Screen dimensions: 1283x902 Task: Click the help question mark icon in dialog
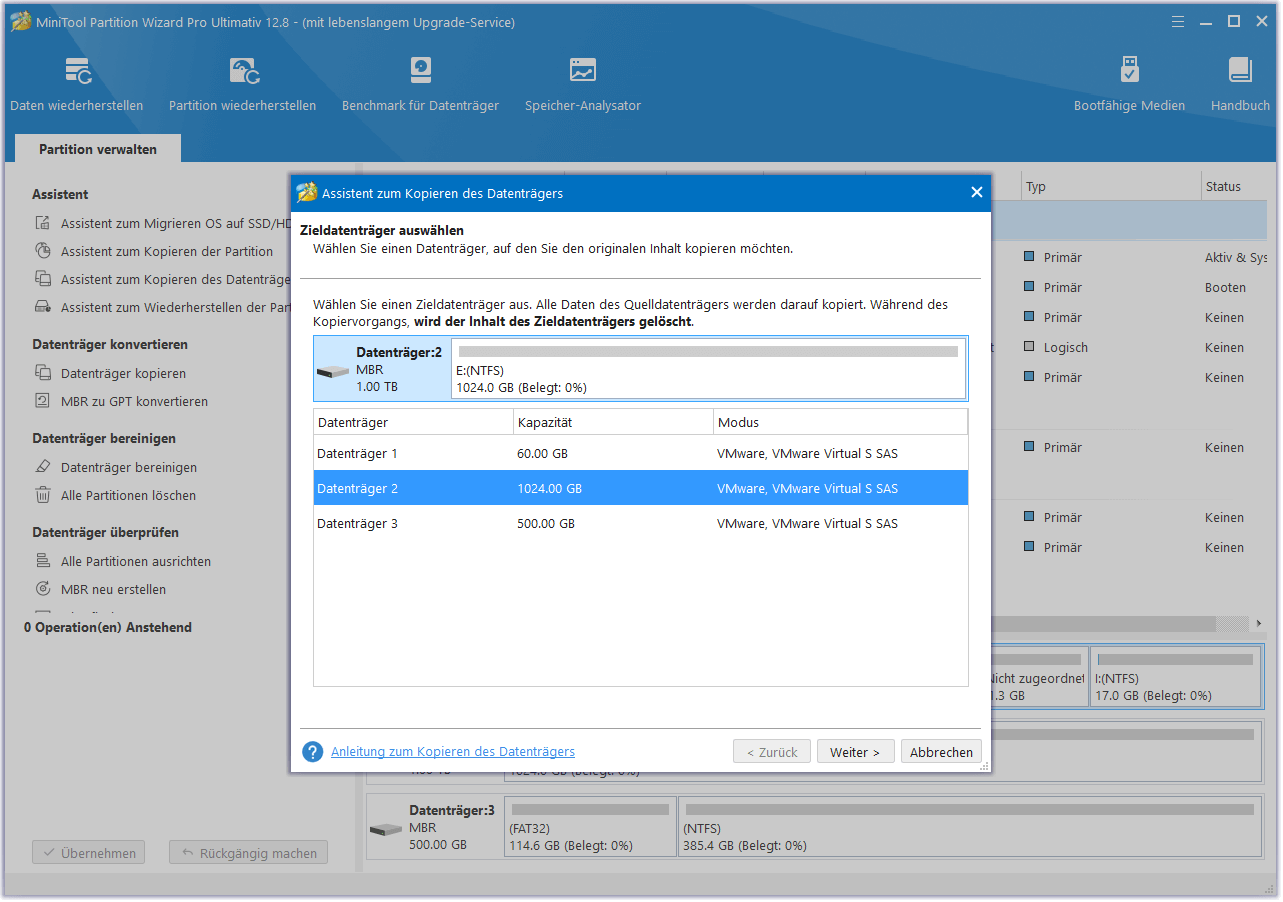point(313,752)
